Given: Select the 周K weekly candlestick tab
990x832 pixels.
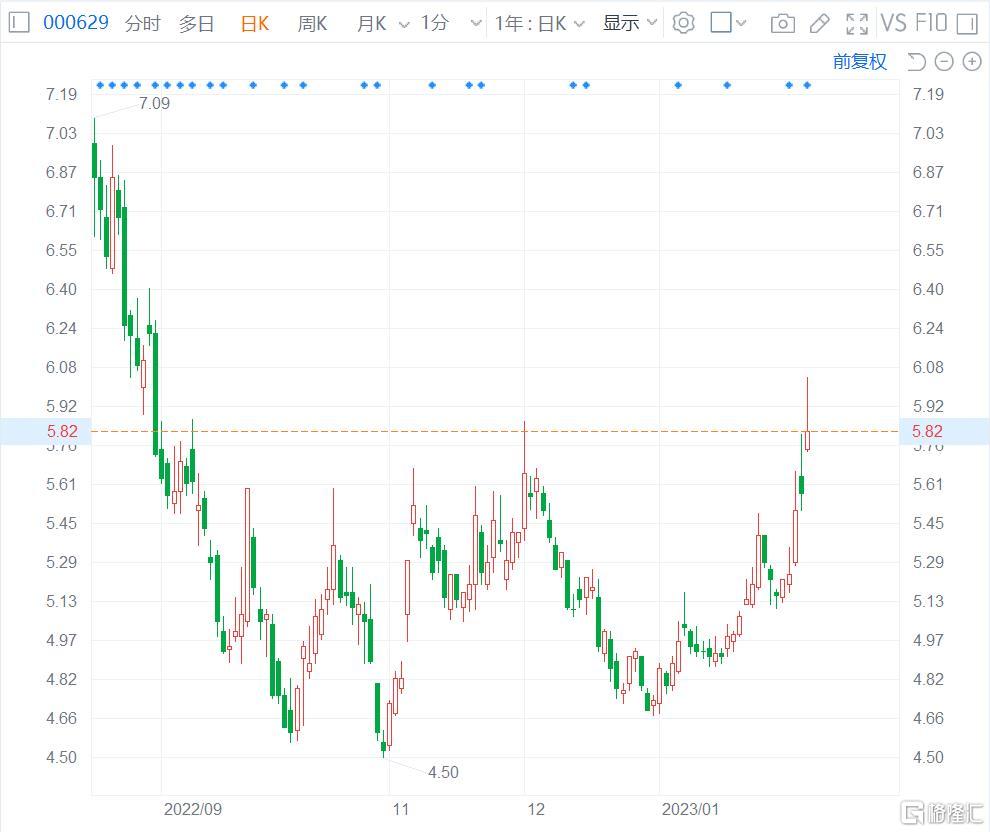Looking at the screenshot, I should [x=312, y=23].
